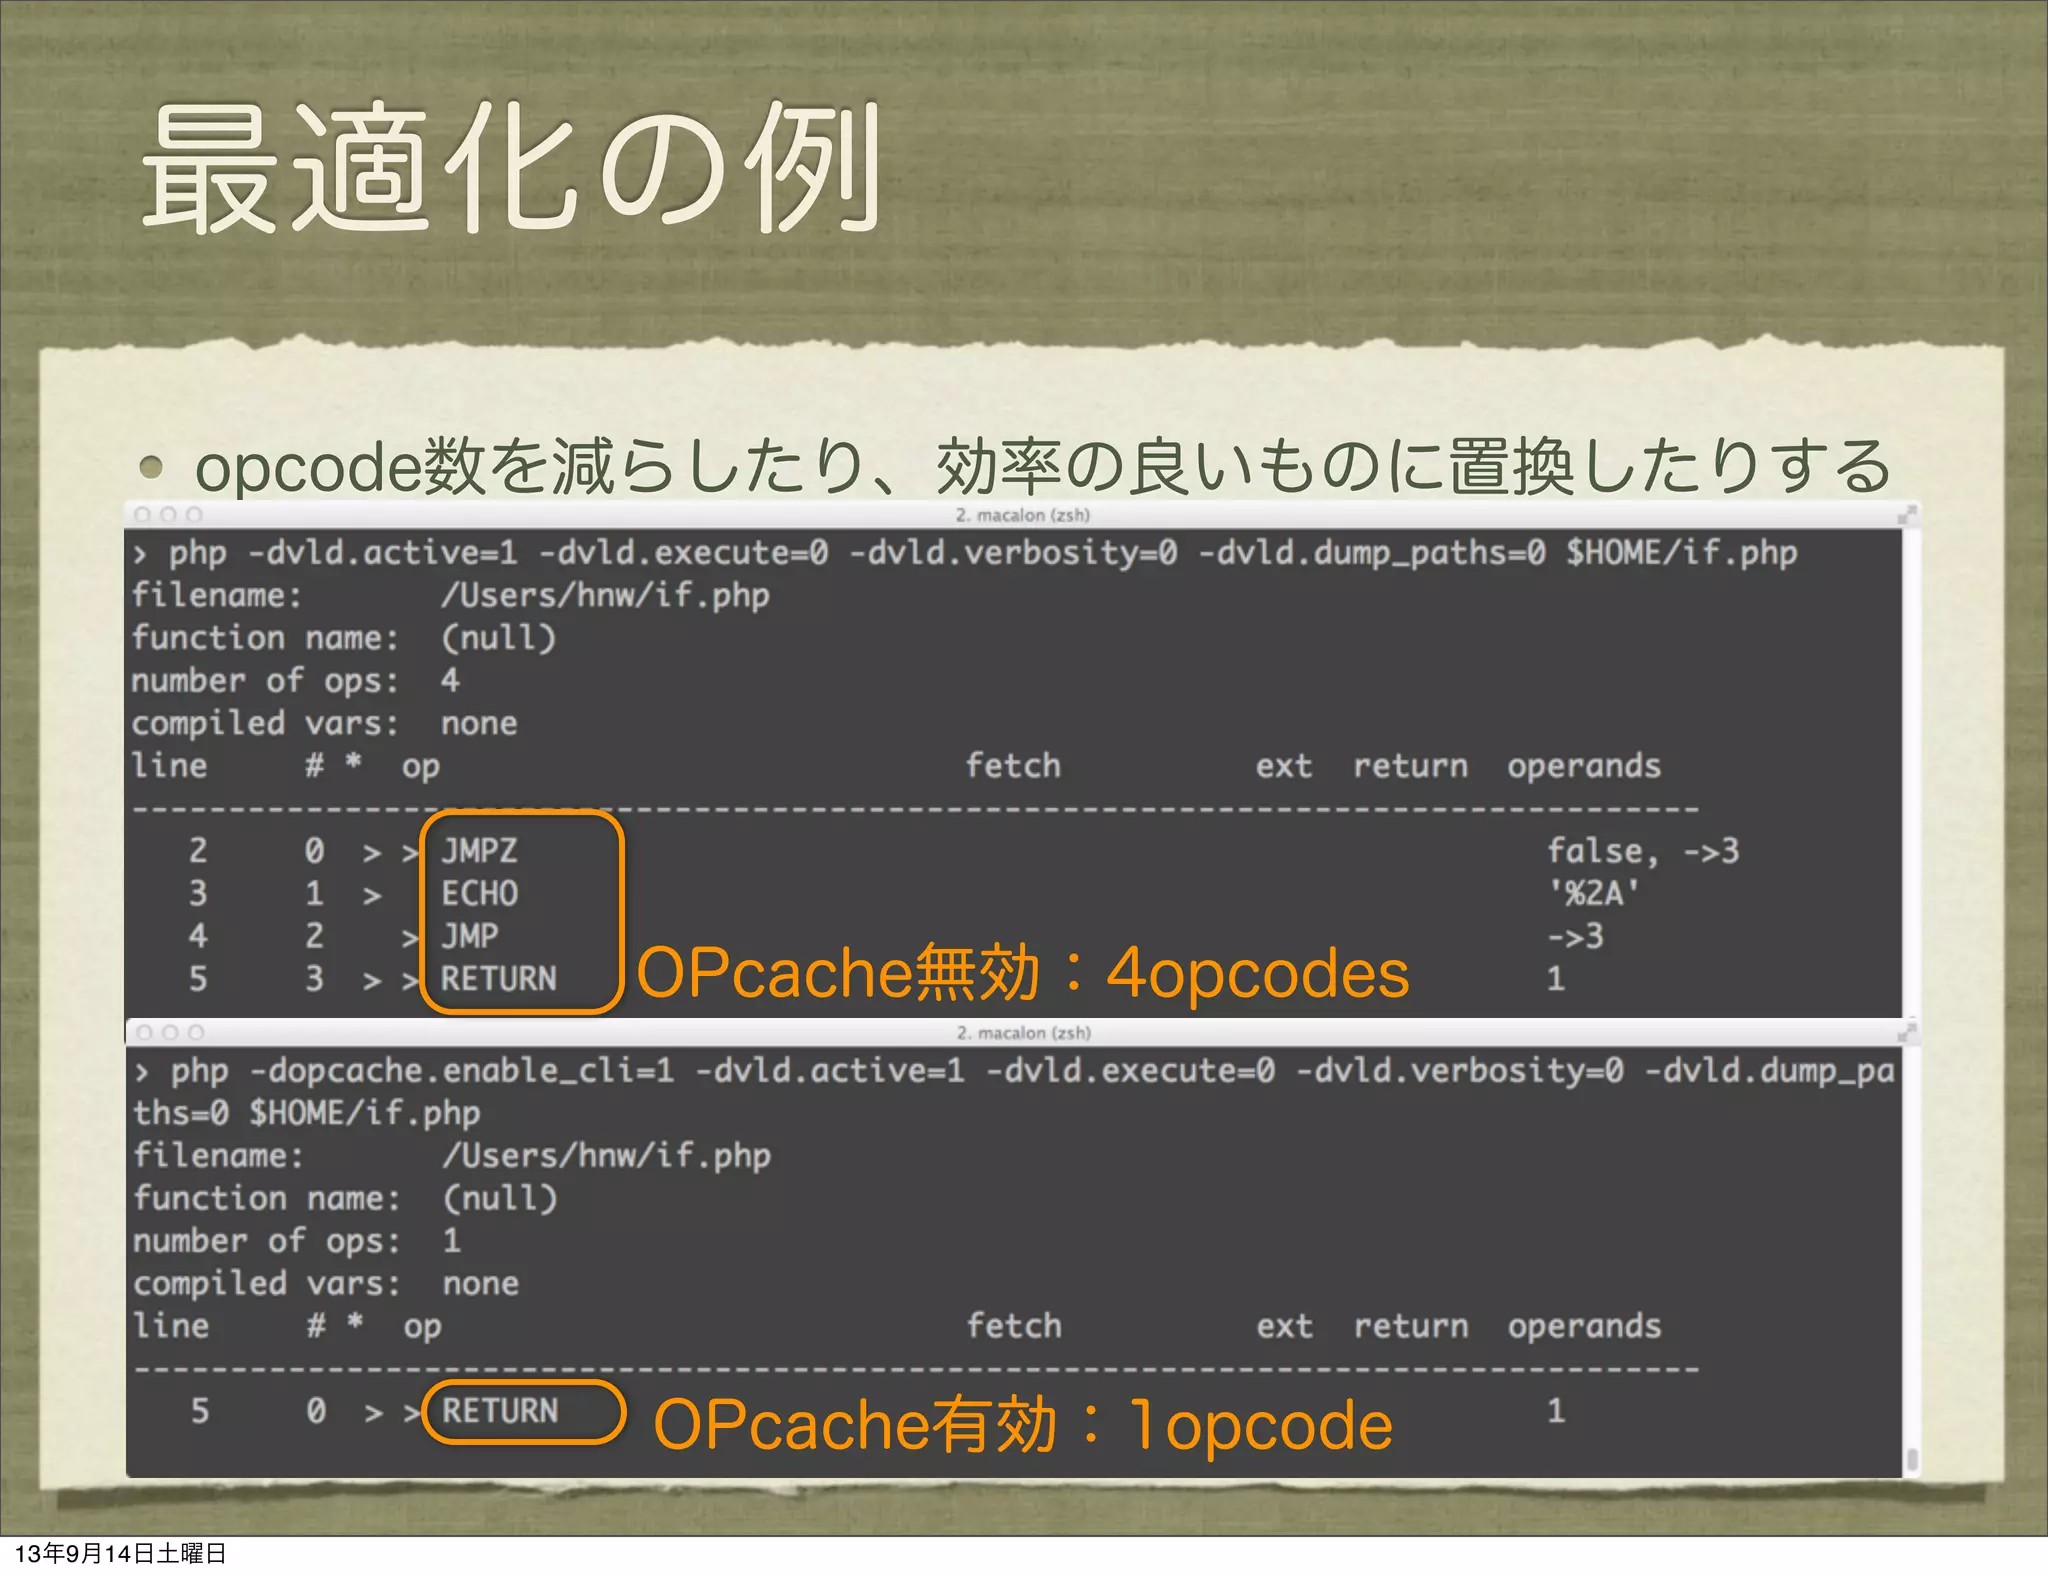Close the lower macalon terminal window
The width and height of the screenshot is (2048, 1576).
point(144,1032)
